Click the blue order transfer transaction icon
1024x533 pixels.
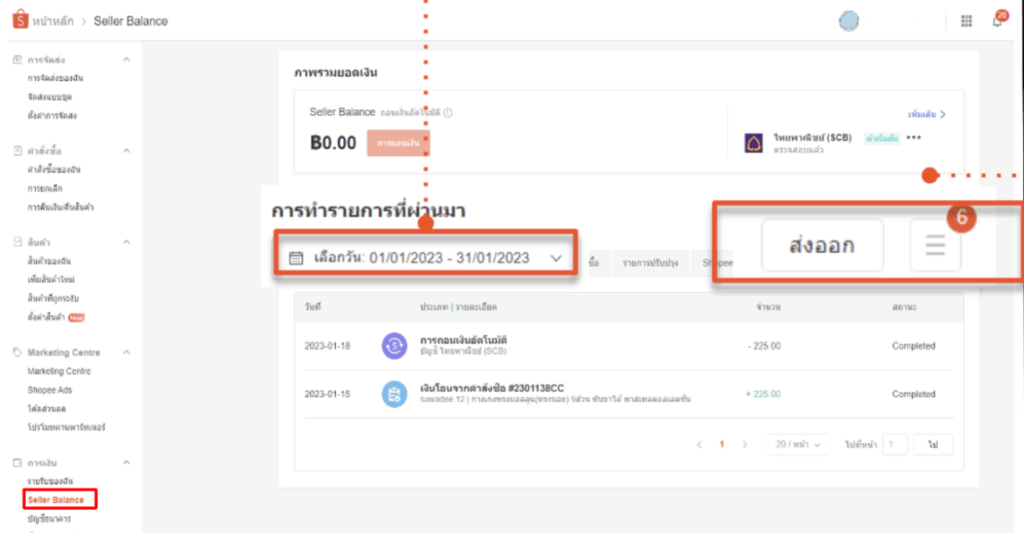pyautogui.click(x=394, y=394)
